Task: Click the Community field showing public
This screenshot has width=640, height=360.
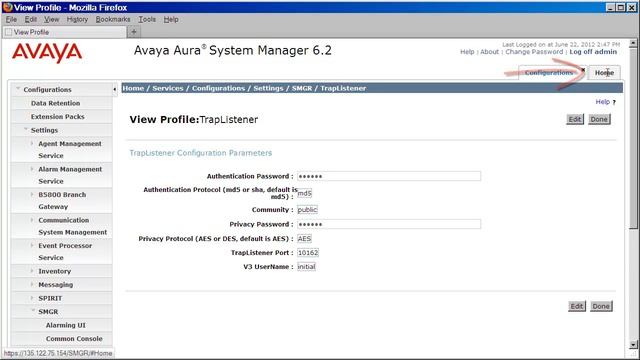Action: point(307,210)
